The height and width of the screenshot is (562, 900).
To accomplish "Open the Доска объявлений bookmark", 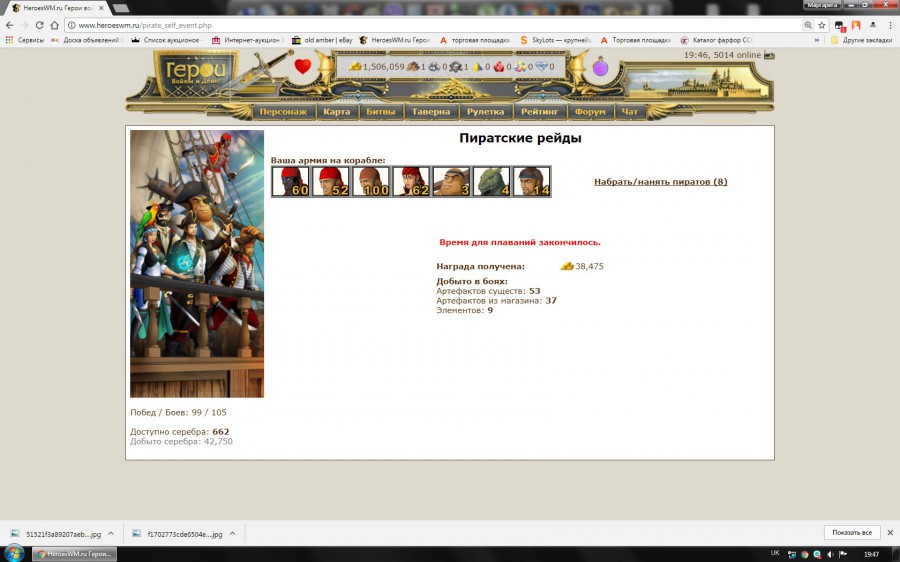I will (87, 40).
